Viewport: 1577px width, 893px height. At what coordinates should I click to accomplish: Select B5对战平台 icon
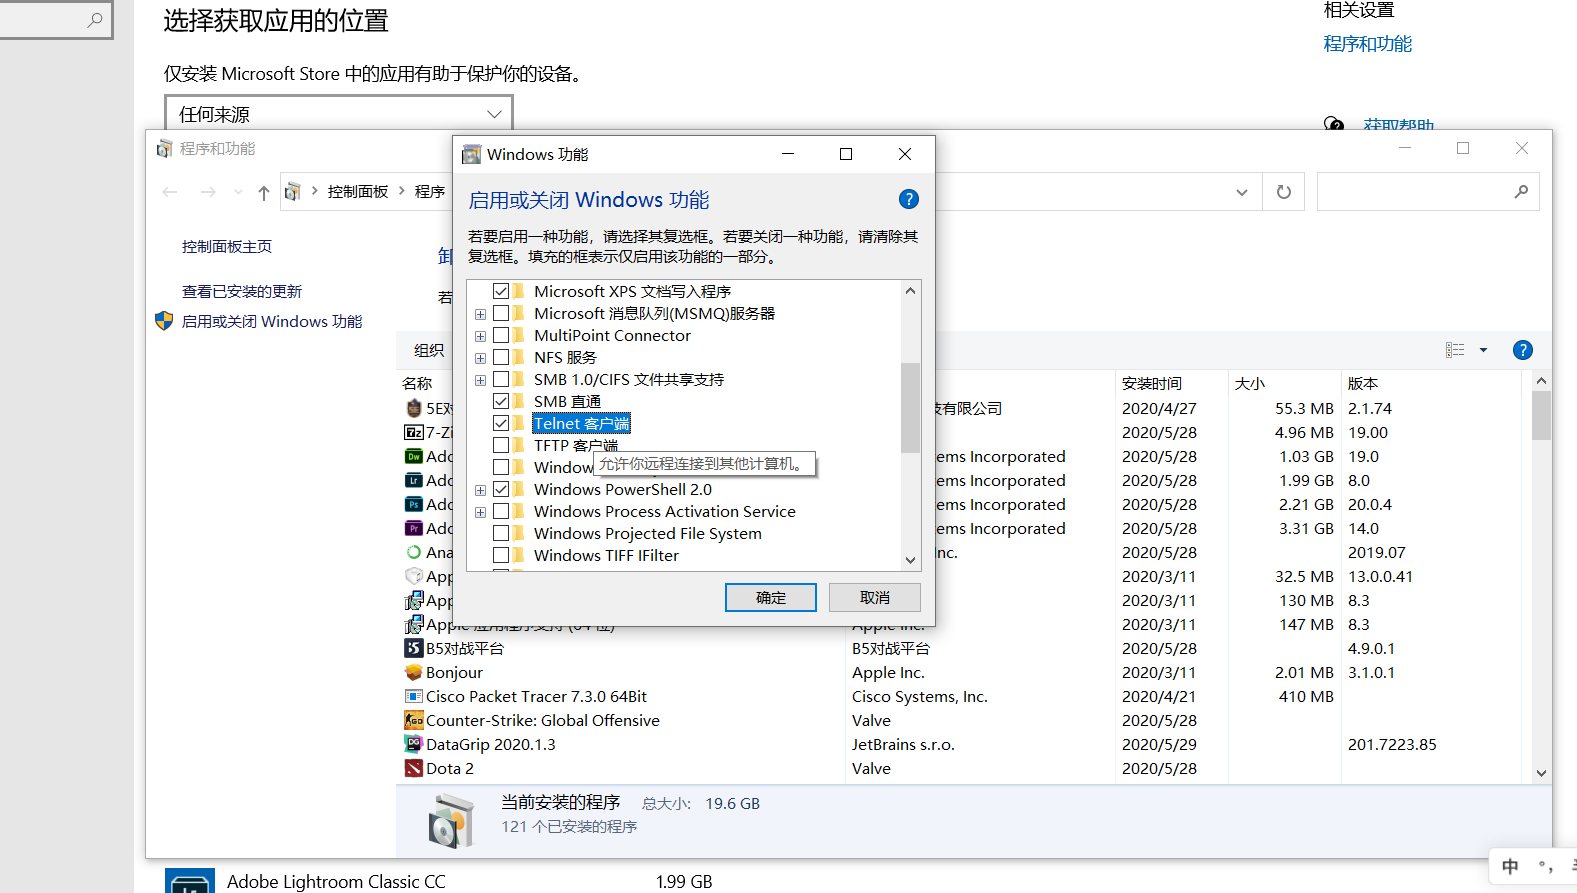pos(414,648)
